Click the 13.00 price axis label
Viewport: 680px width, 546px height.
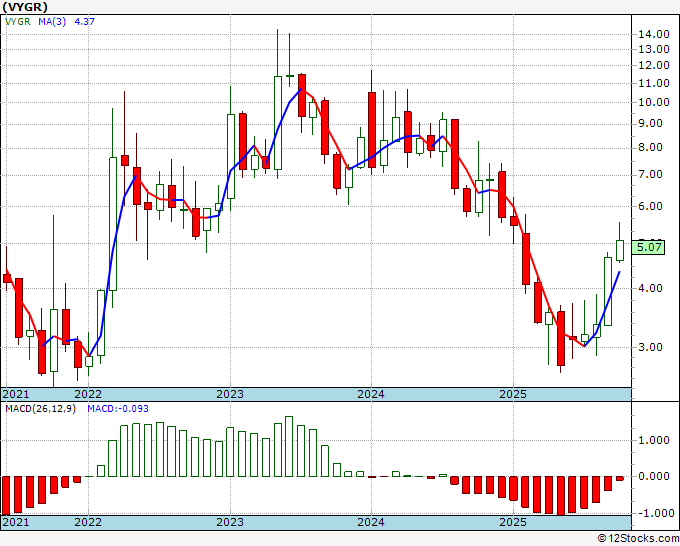tap(653, 49)
